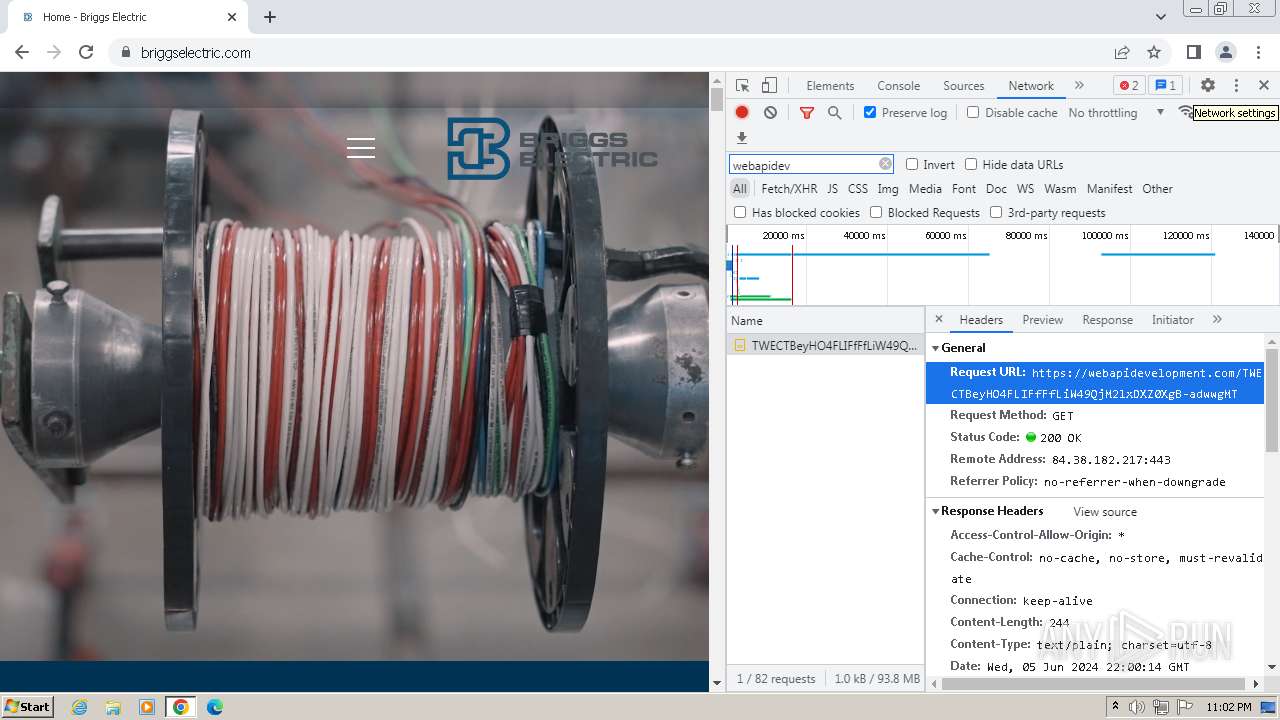Image resolution: width=1280 pixels, height=720 pixels.
Task: Open the Initiator tab of request
Action: [1172, 320]
